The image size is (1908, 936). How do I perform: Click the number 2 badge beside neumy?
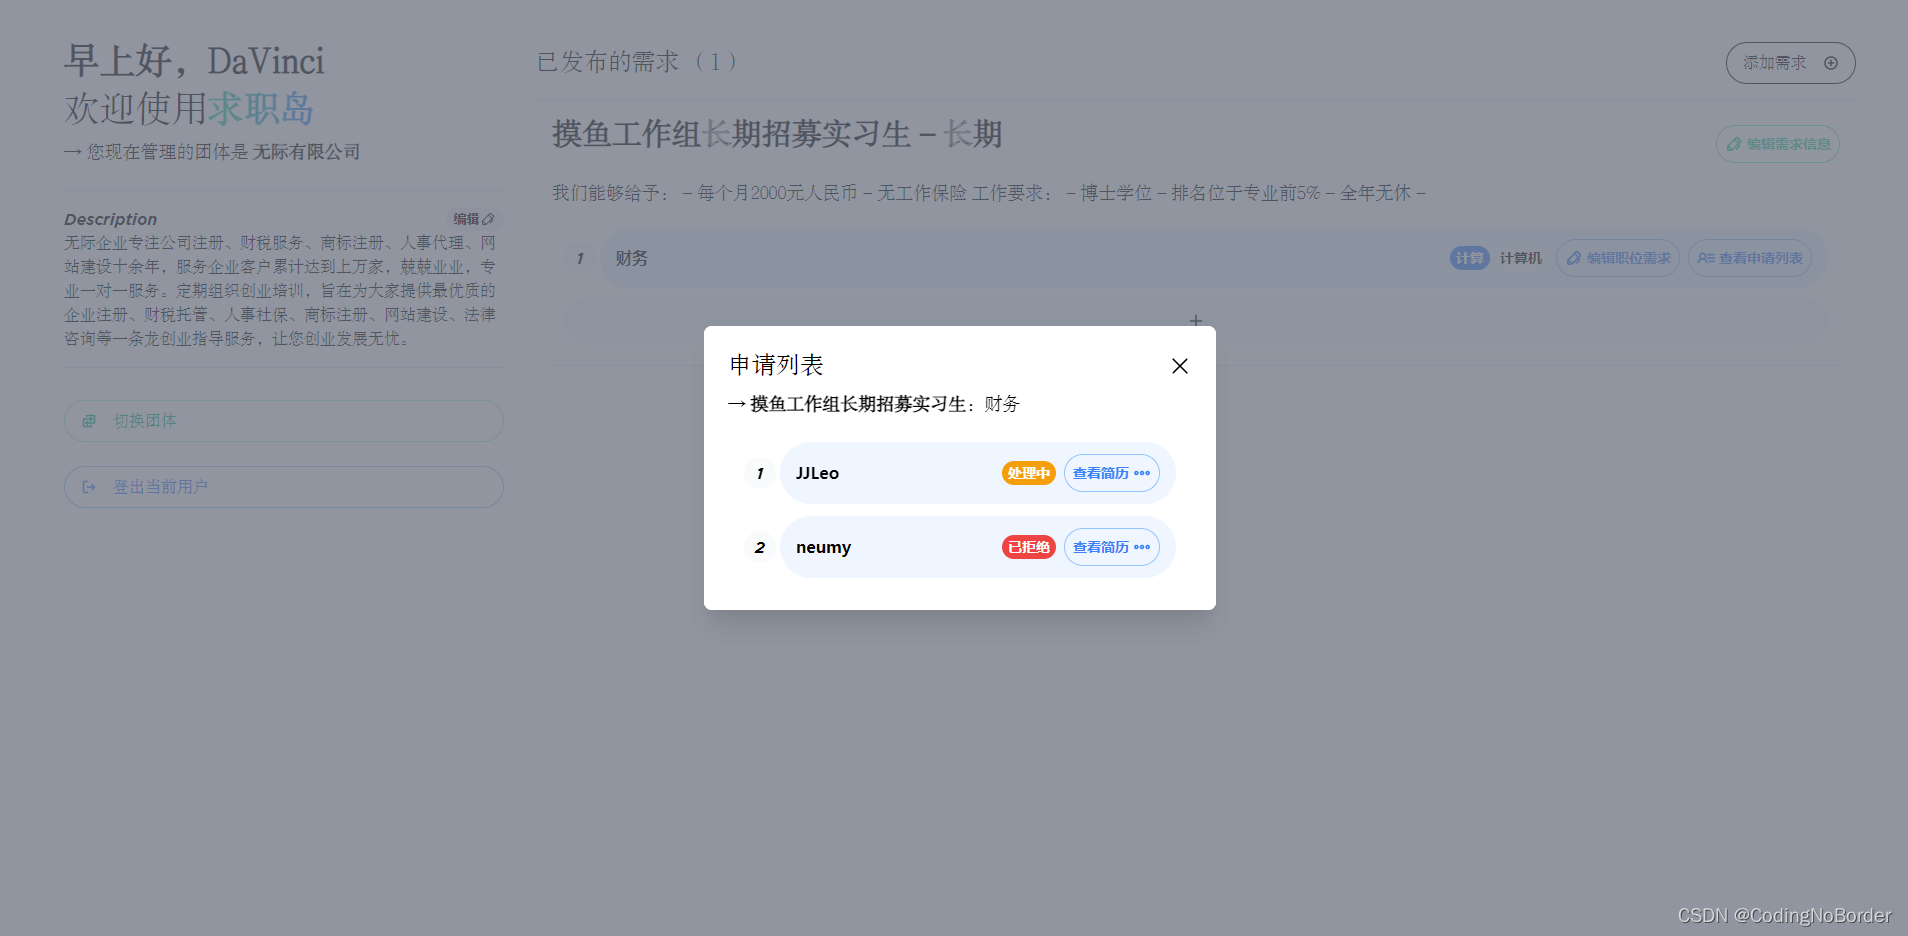click(760, 547)
